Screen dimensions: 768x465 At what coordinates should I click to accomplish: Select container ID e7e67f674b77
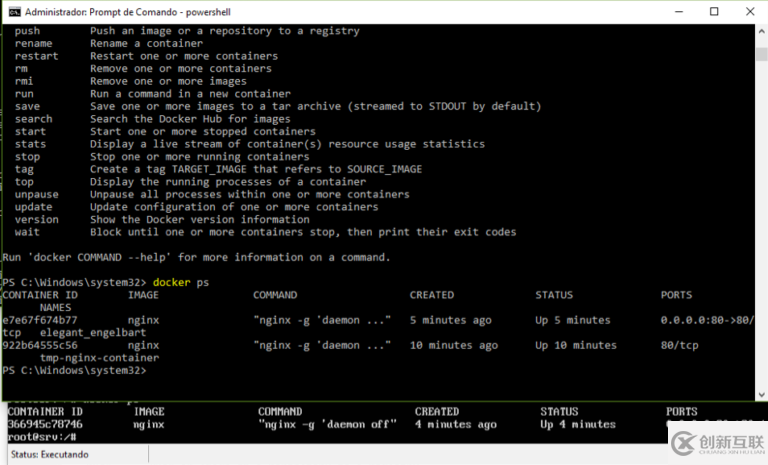tap(40, 320)
